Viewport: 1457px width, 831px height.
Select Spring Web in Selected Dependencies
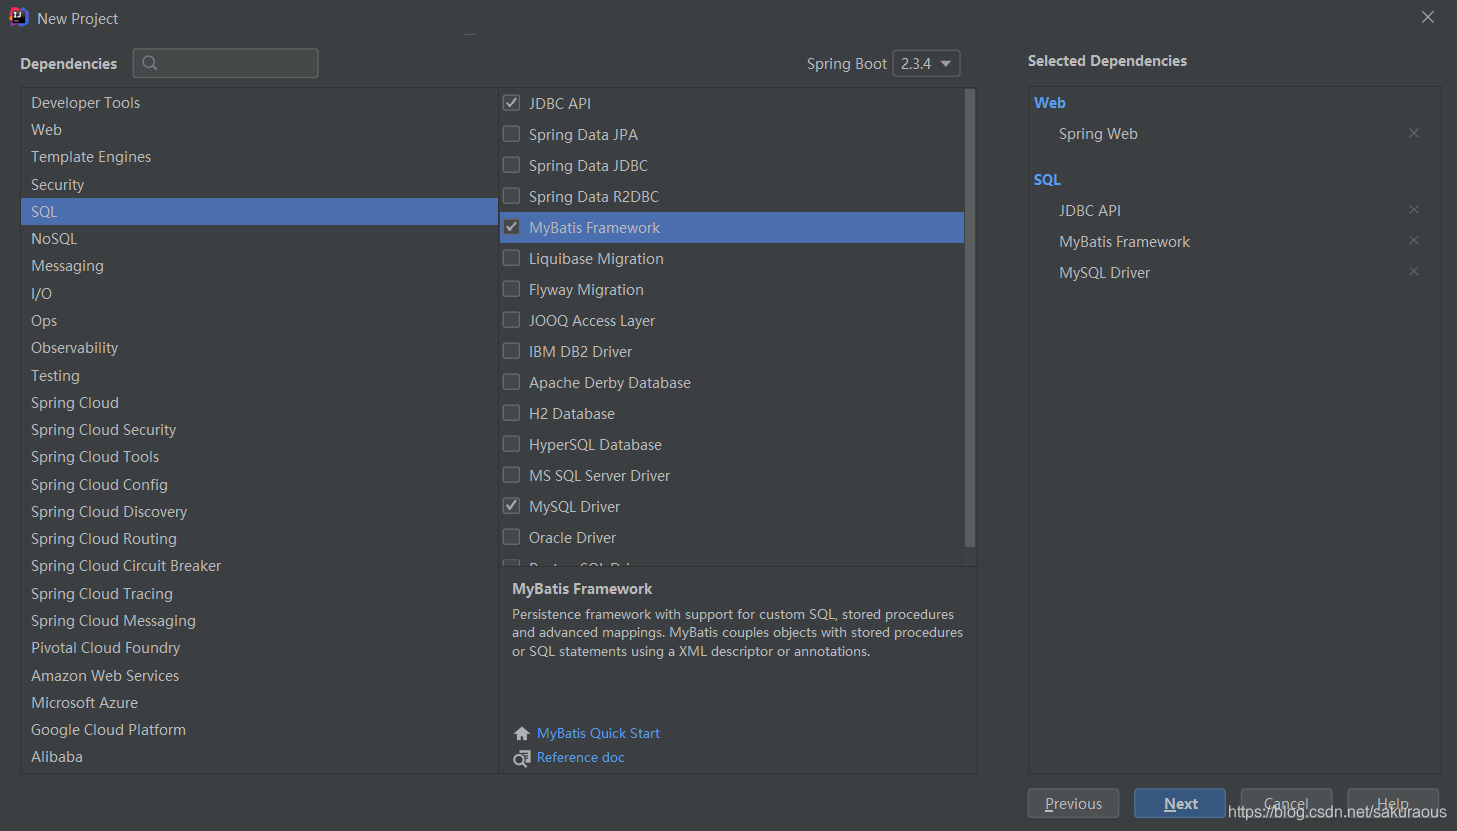[x=1098, y=134]
